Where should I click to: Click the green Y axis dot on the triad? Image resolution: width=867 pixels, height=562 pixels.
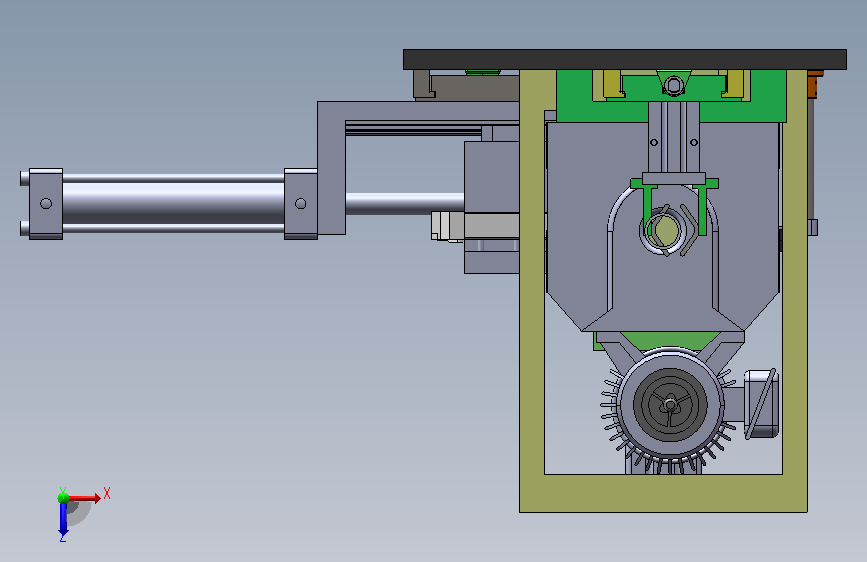pyautogui.click(x=63, y=497)
